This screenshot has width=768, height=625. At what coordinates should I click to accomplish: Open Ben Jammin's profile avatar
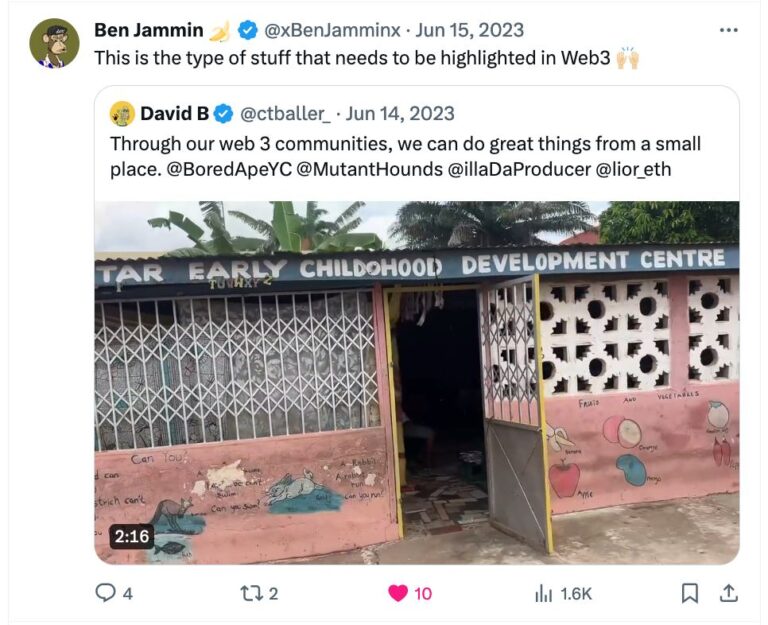pos(54,44)
